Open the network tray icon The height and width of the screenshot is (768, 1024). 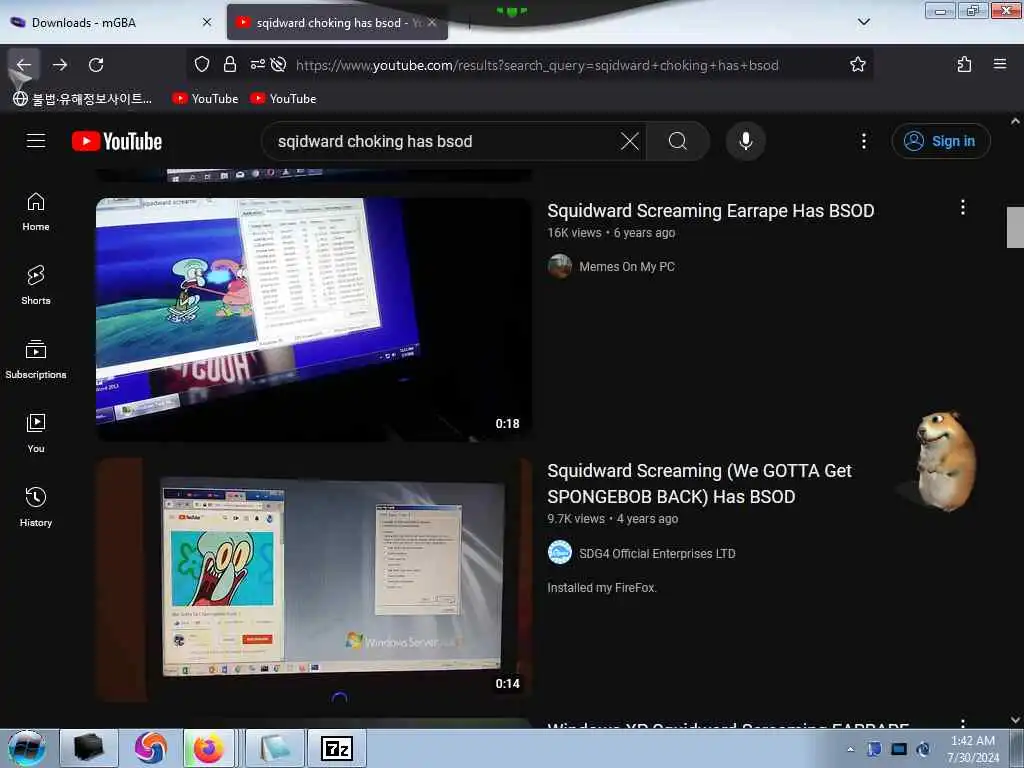point(899,749)
